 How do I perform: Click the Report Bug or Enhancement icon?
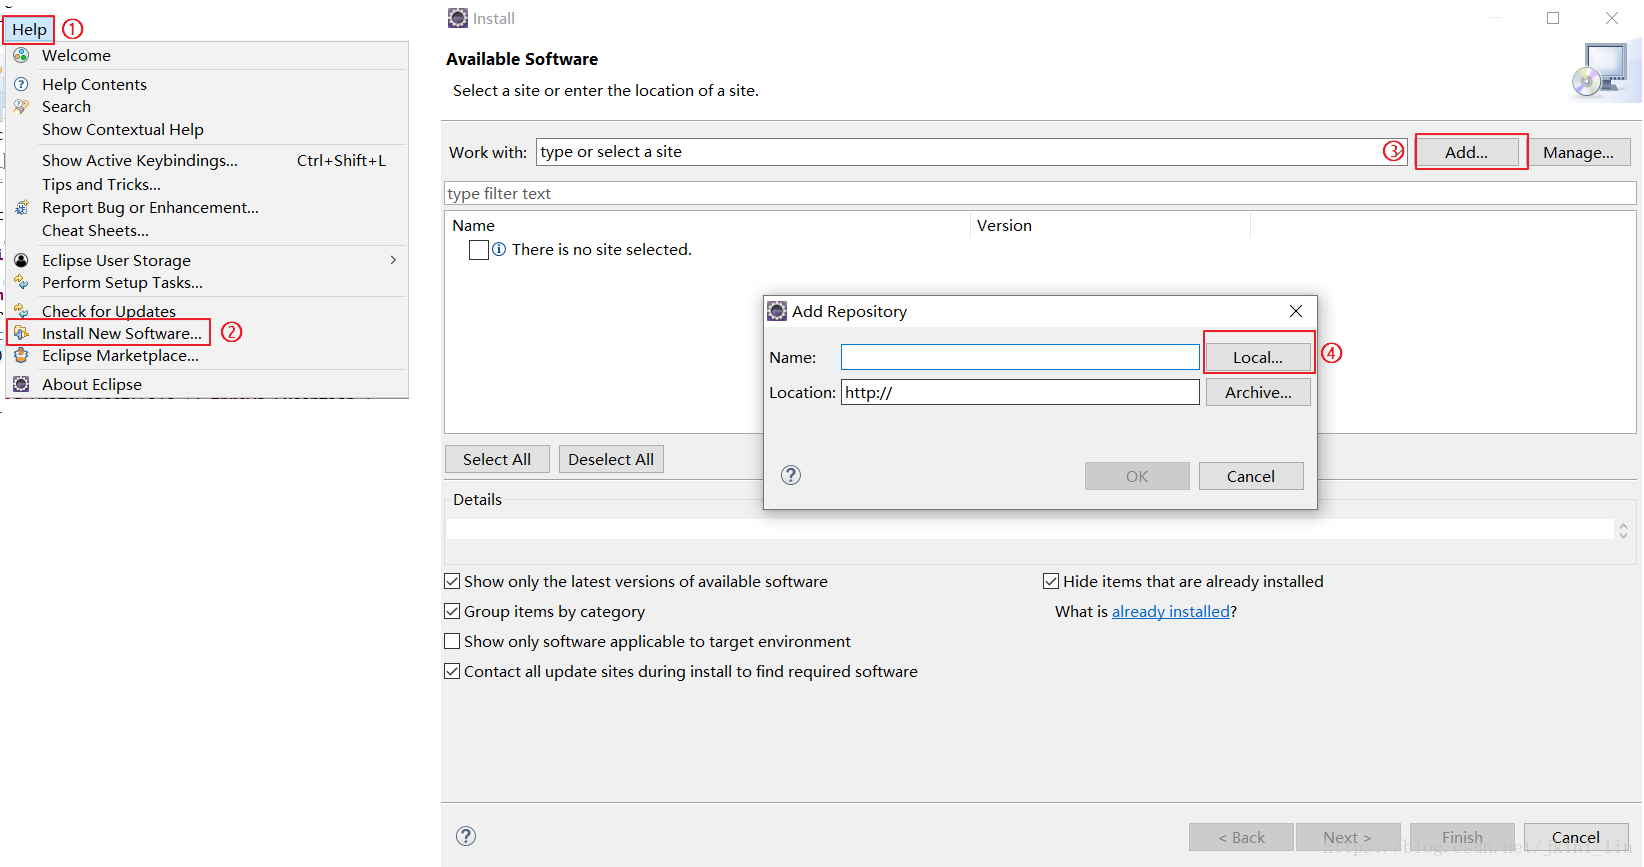(x=21, y=207)
